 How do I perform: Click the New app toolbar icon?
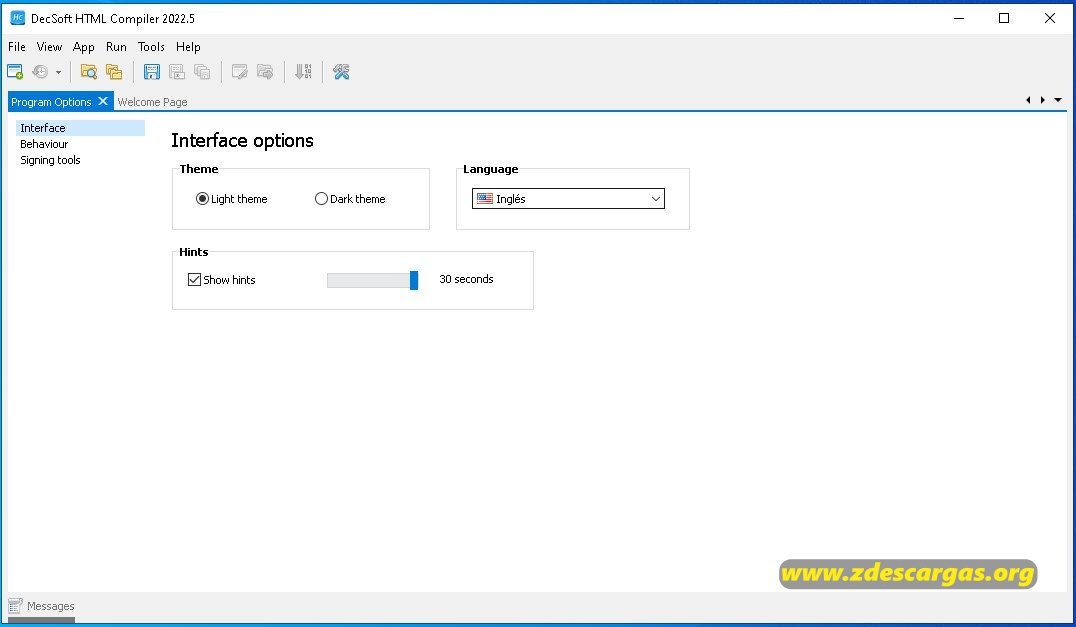coord(15,71)
